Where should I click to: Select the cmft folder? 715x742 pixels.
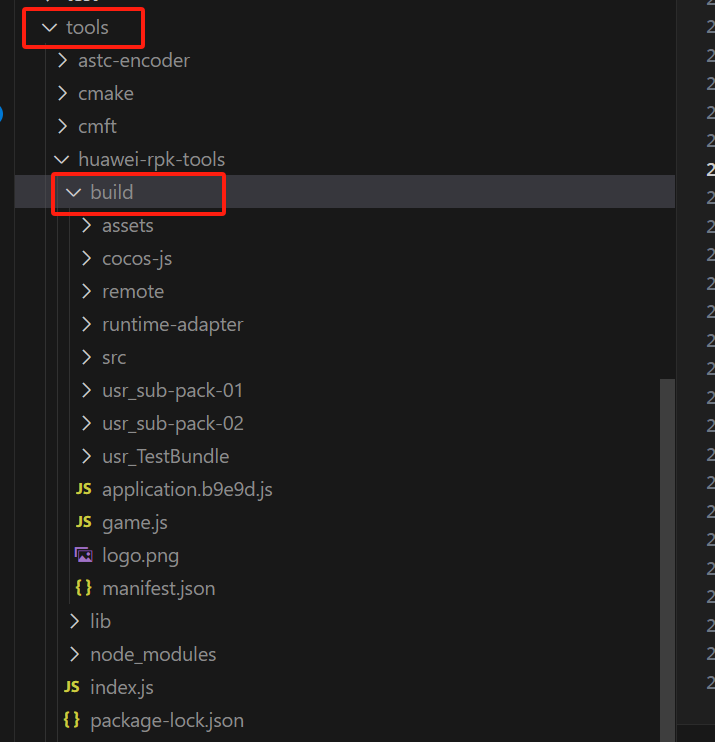pos(97,127)
